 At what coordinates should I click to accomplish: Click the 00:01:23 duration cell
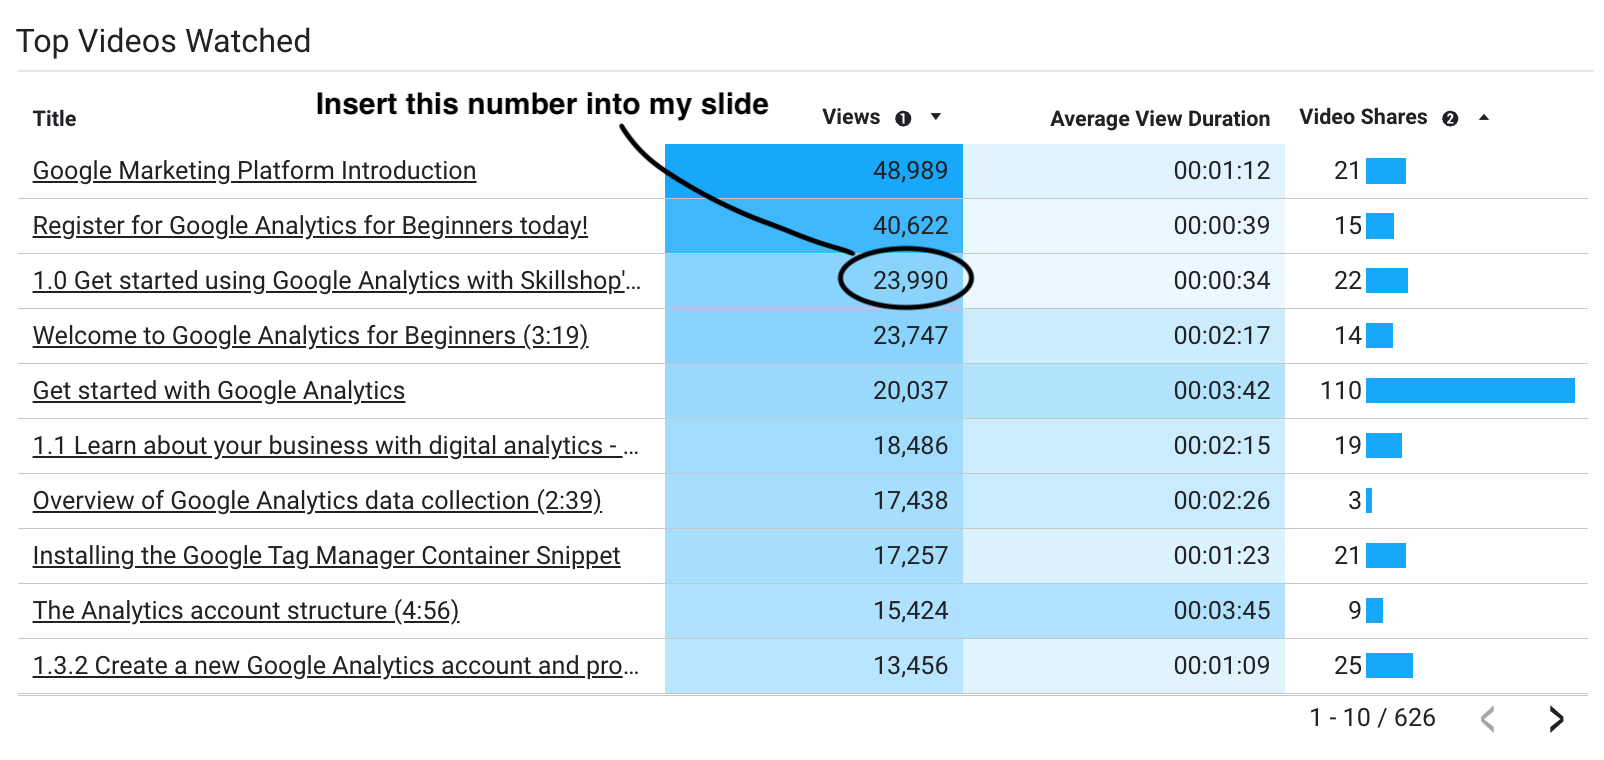pos(1124,556)
